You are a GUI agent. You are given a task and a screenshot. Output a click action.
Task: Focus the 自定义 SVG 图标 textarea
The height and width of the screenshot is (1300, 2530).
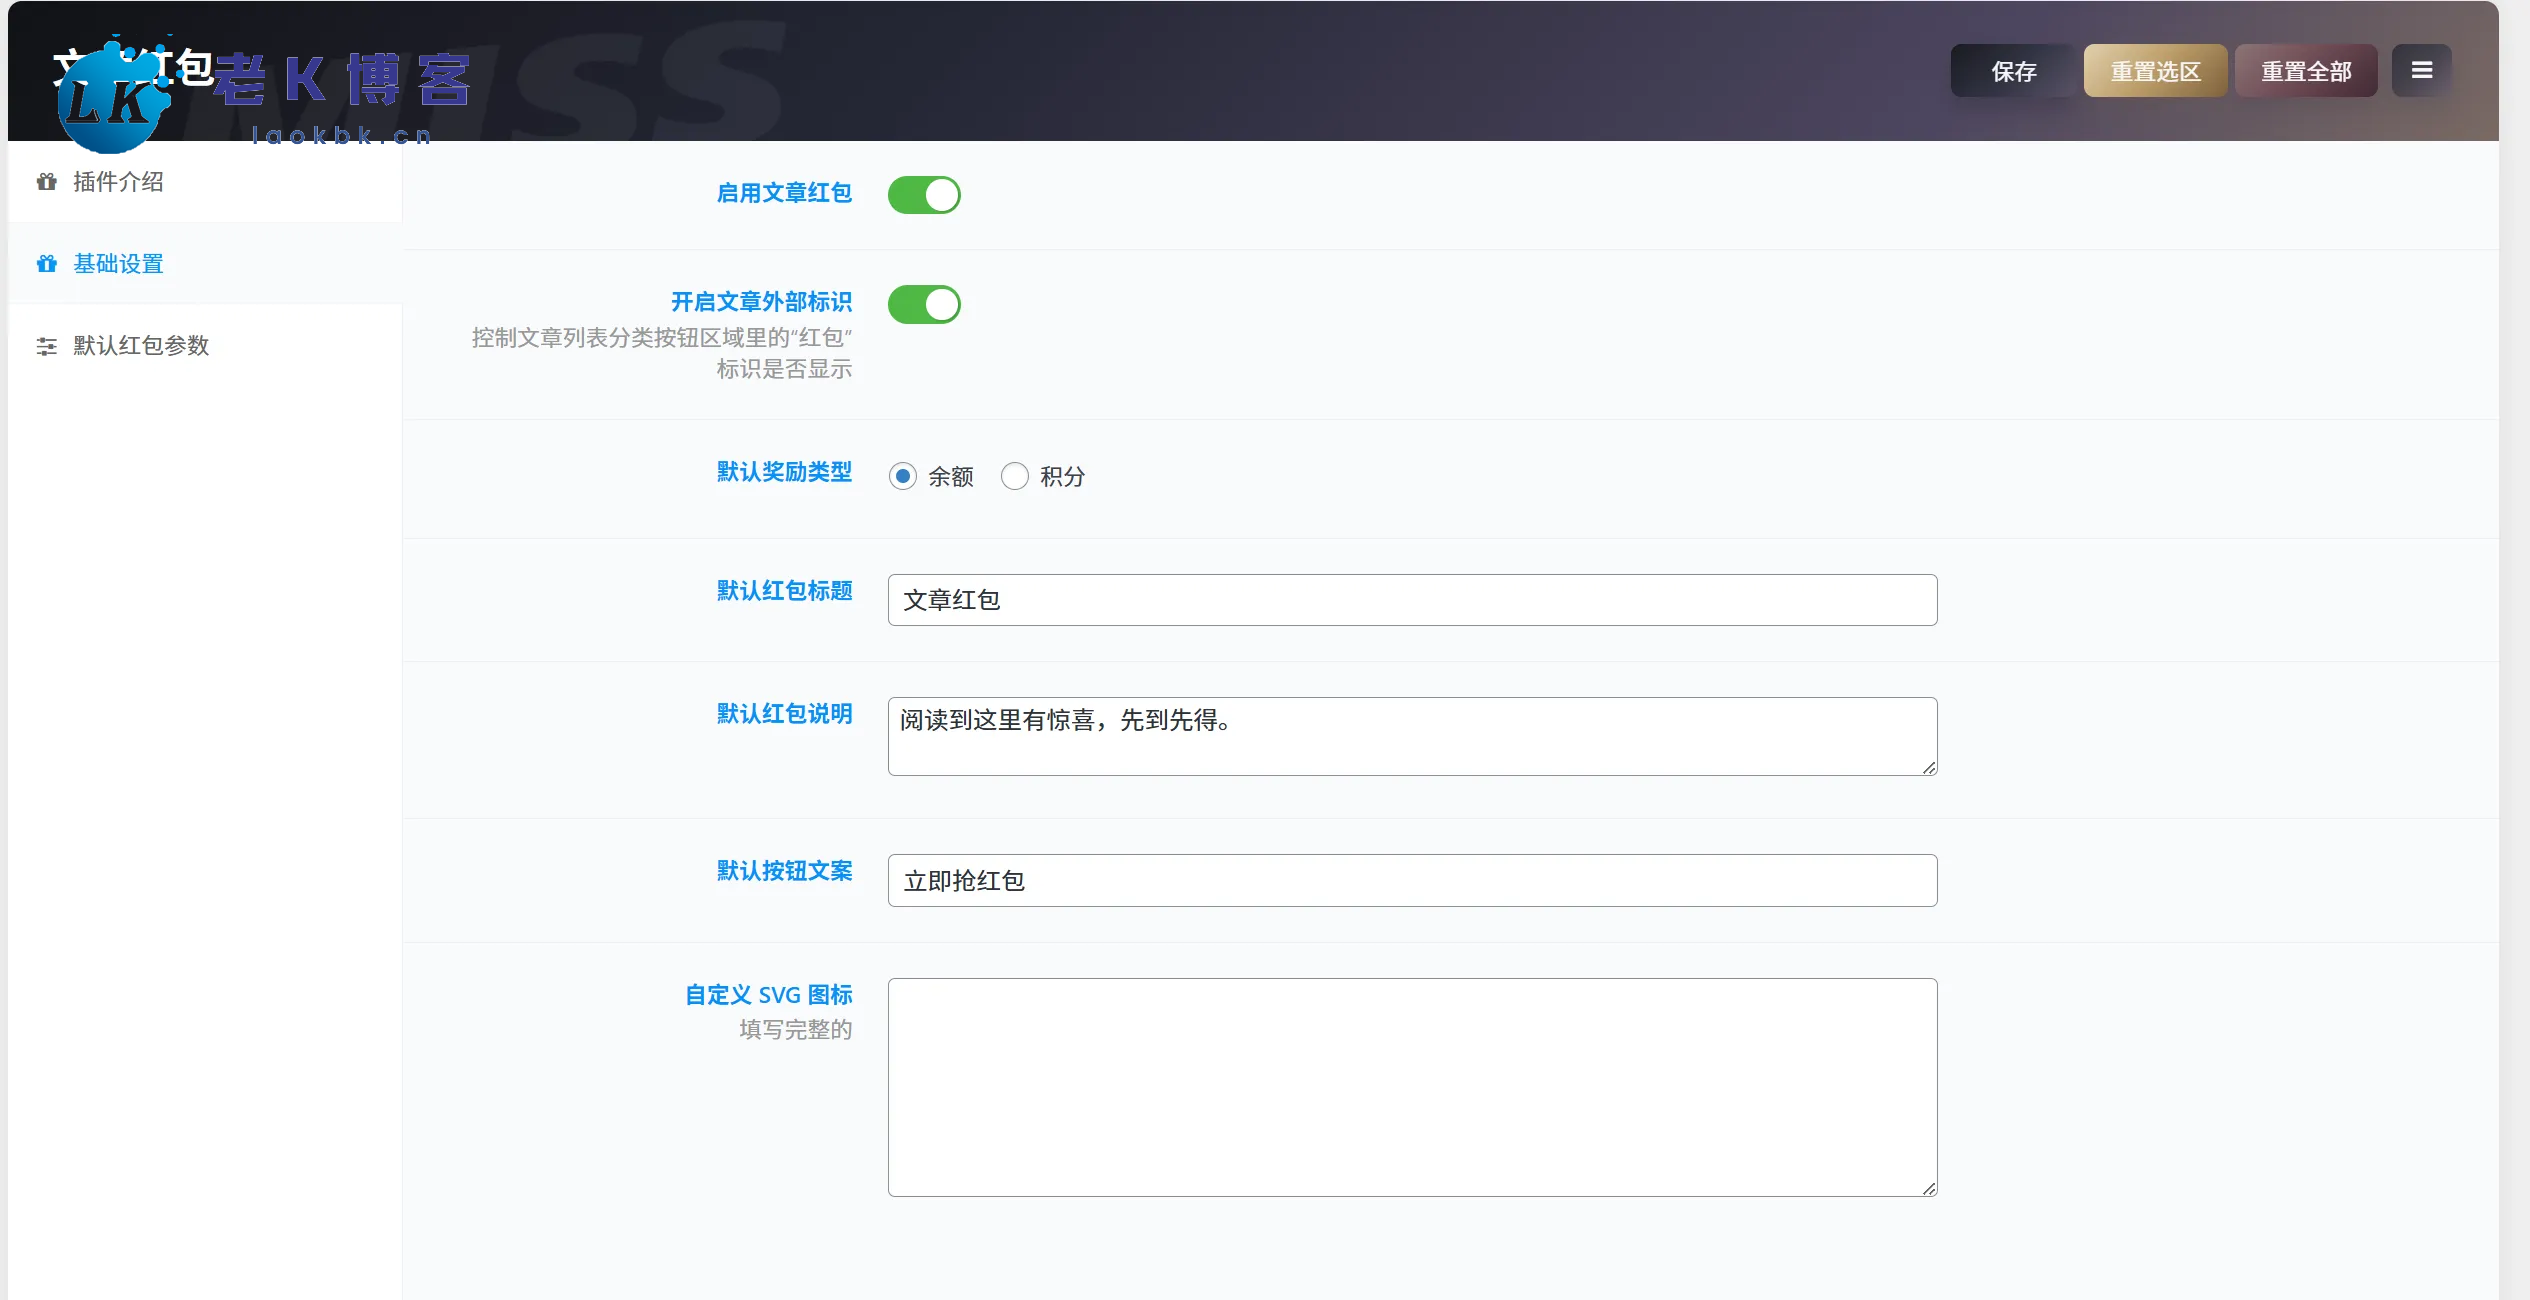coord(1412,1087)
